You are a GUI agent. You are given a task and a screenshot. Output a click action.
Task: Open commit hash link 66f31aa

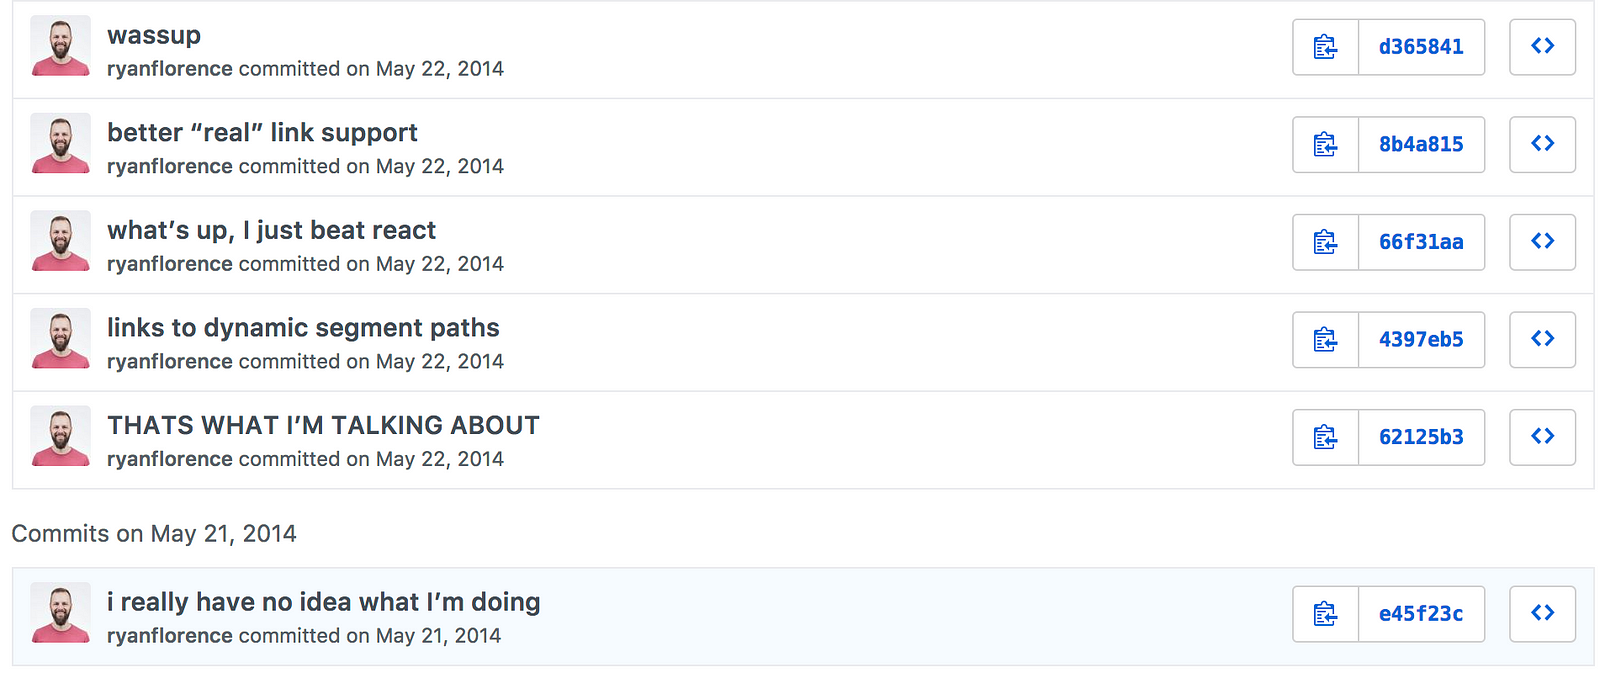[x=1421, y=242]
